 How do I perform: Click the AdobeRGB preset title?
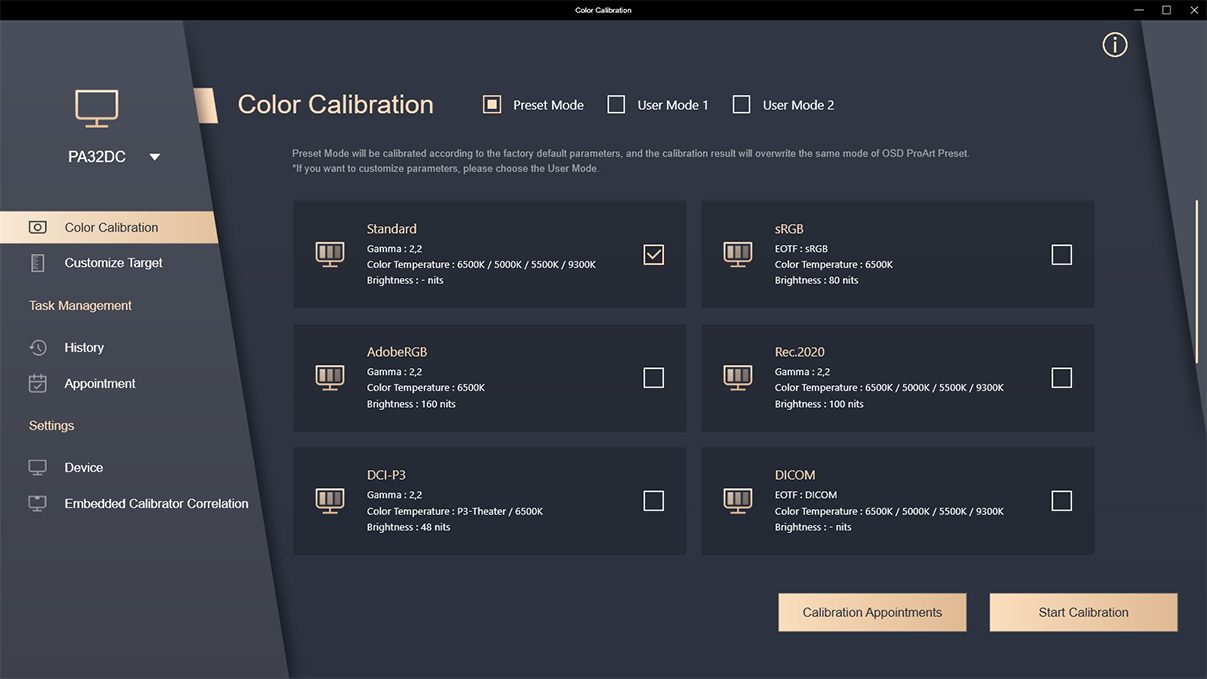point(397,352)
